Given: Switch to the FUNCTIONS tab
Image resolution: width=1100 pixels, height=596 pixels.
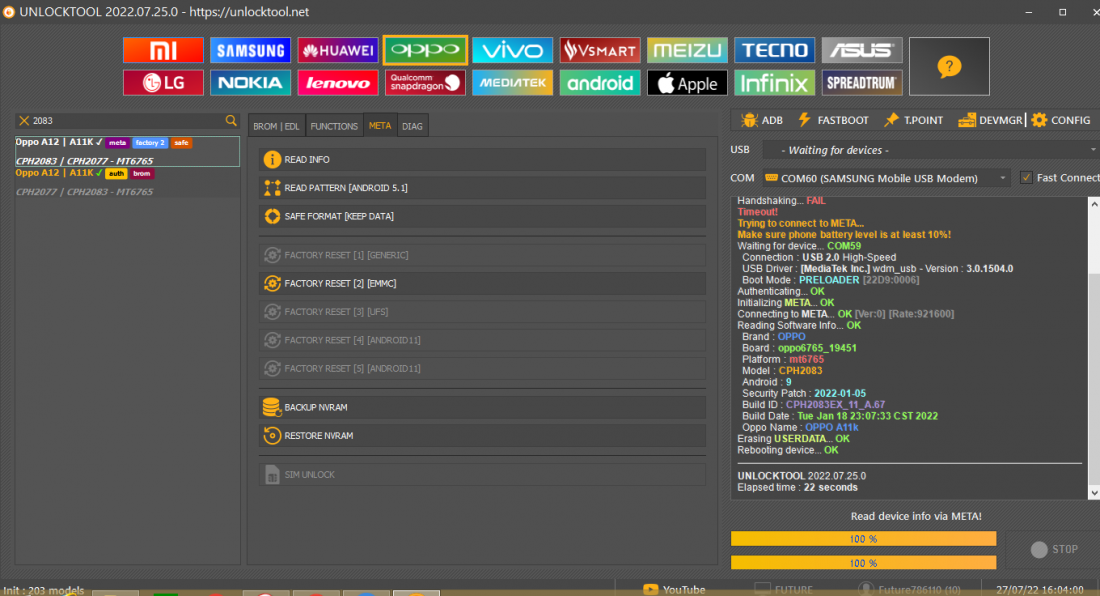Looking at the screenshot, I should pyautogui.click(x=334, y=126).
